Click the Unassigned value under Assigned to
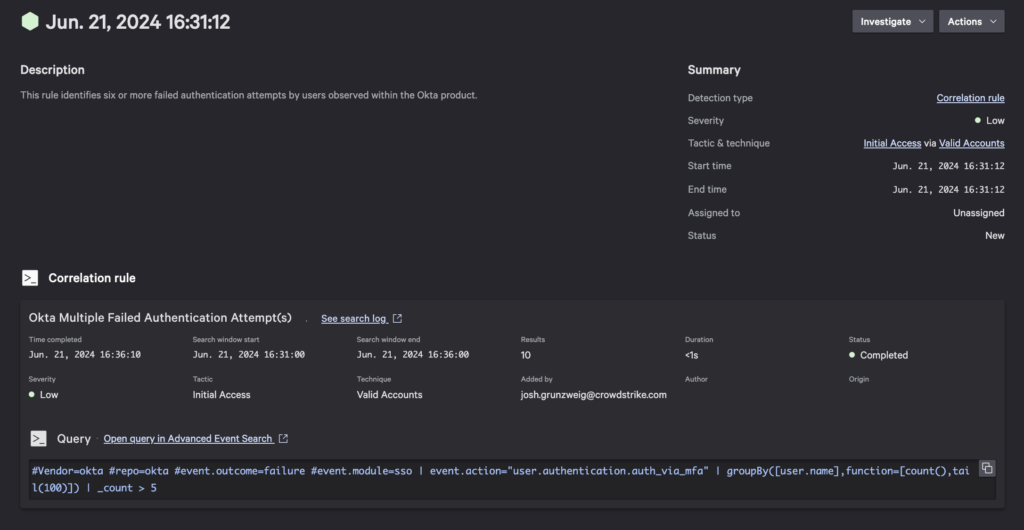Viewport: 1024px width, 530px height. tap(978, 213)
